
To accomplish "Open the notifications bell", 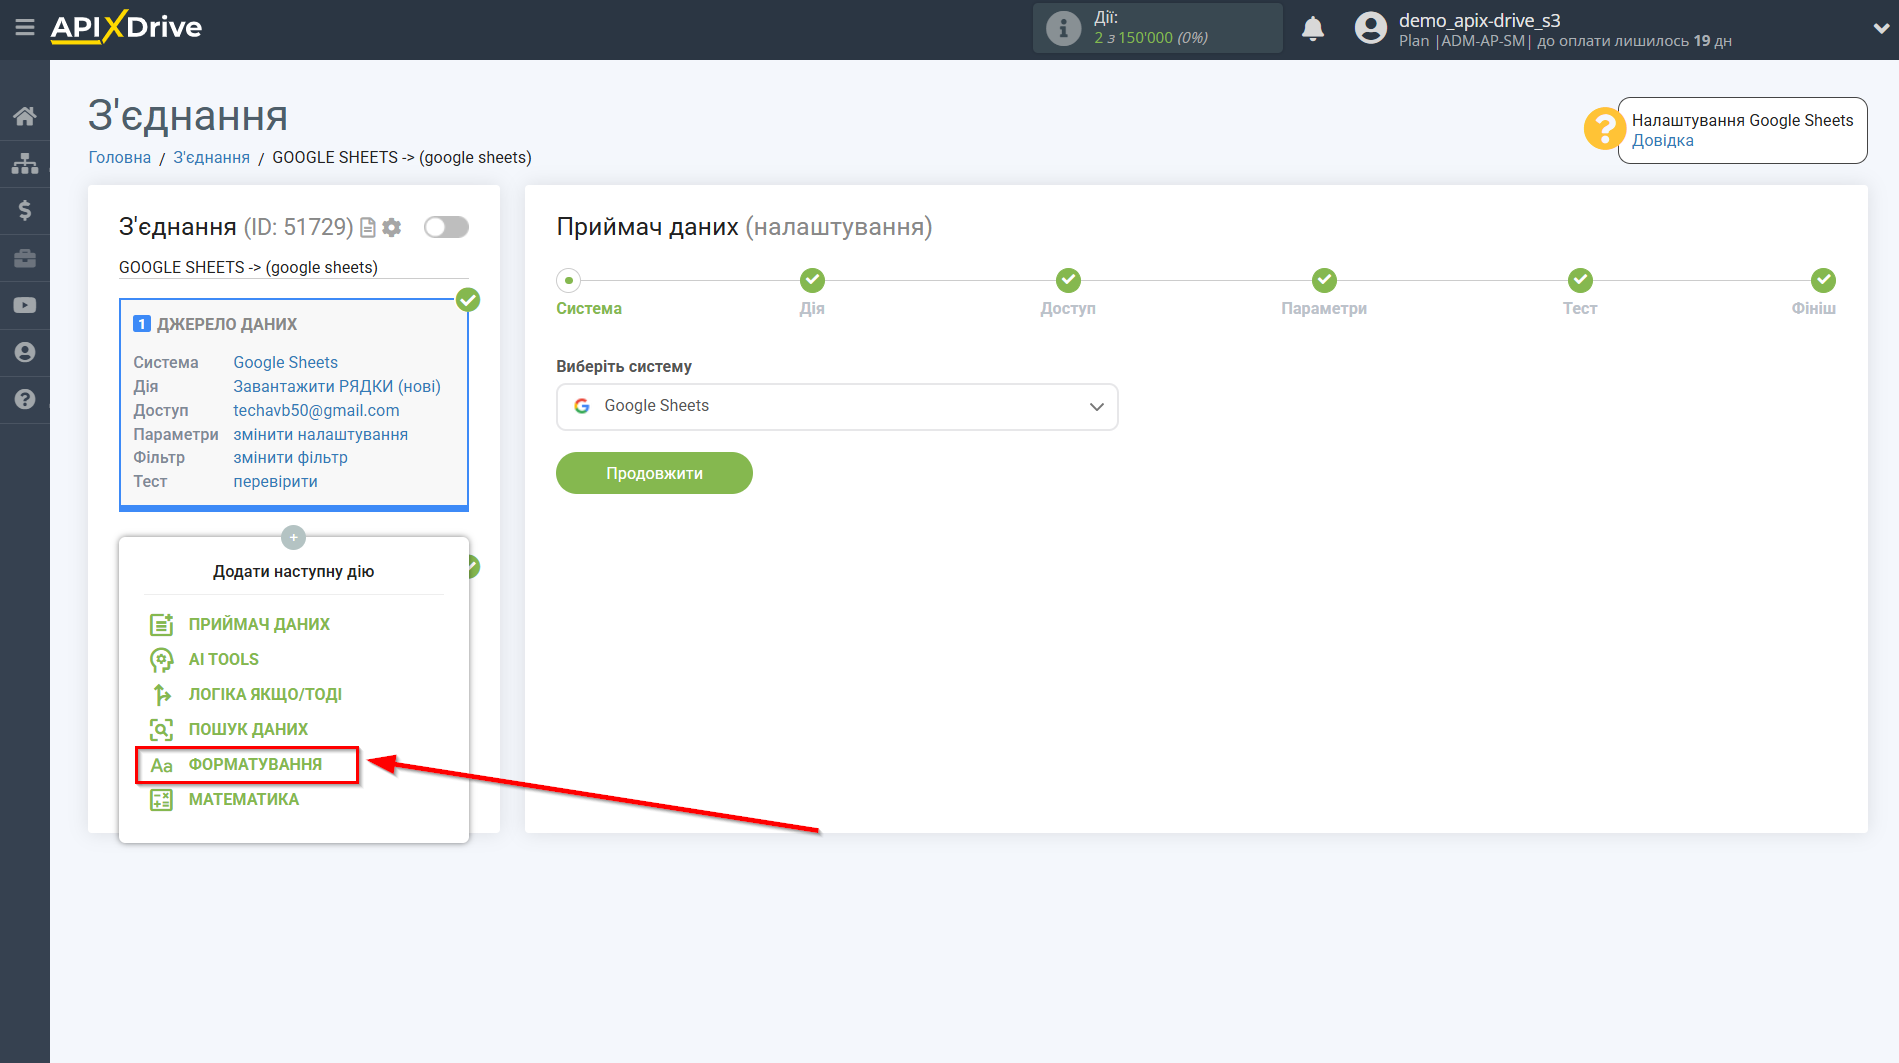I will [x=1313, y=29].
